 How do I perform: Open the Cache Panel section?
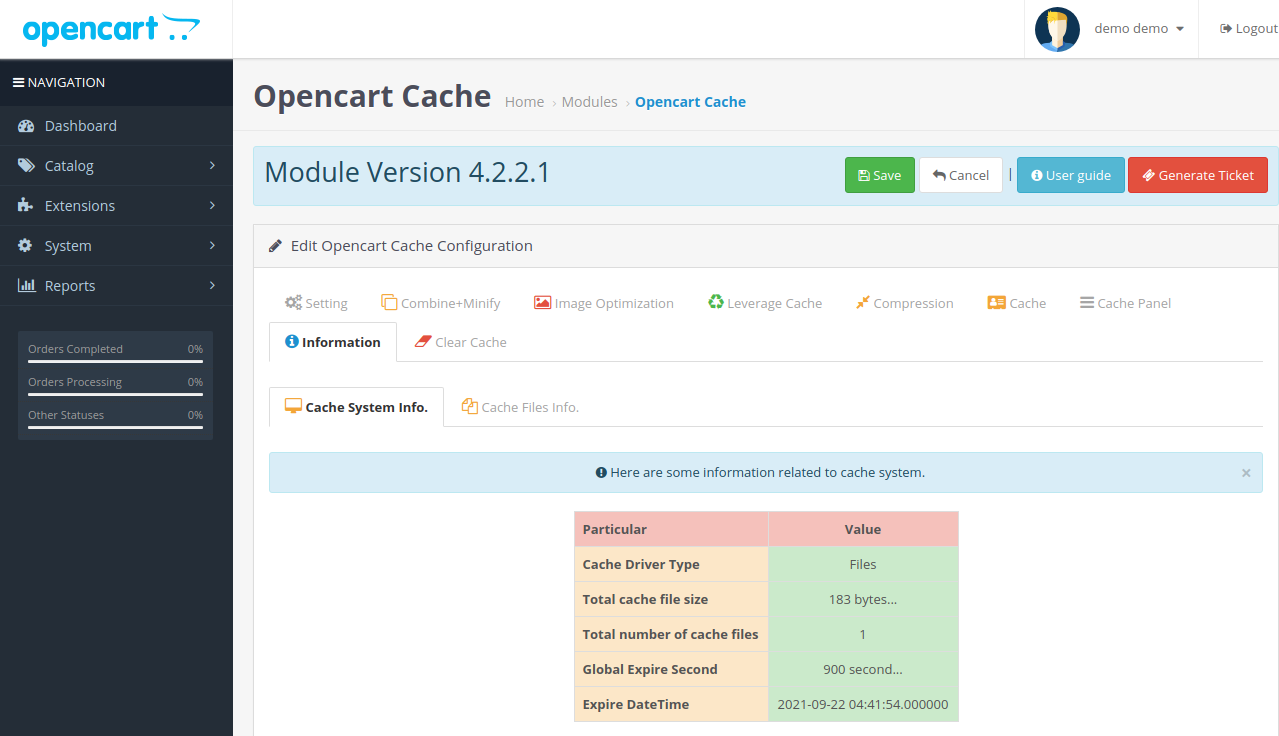pyautogui.click(x=1125, y=302)
